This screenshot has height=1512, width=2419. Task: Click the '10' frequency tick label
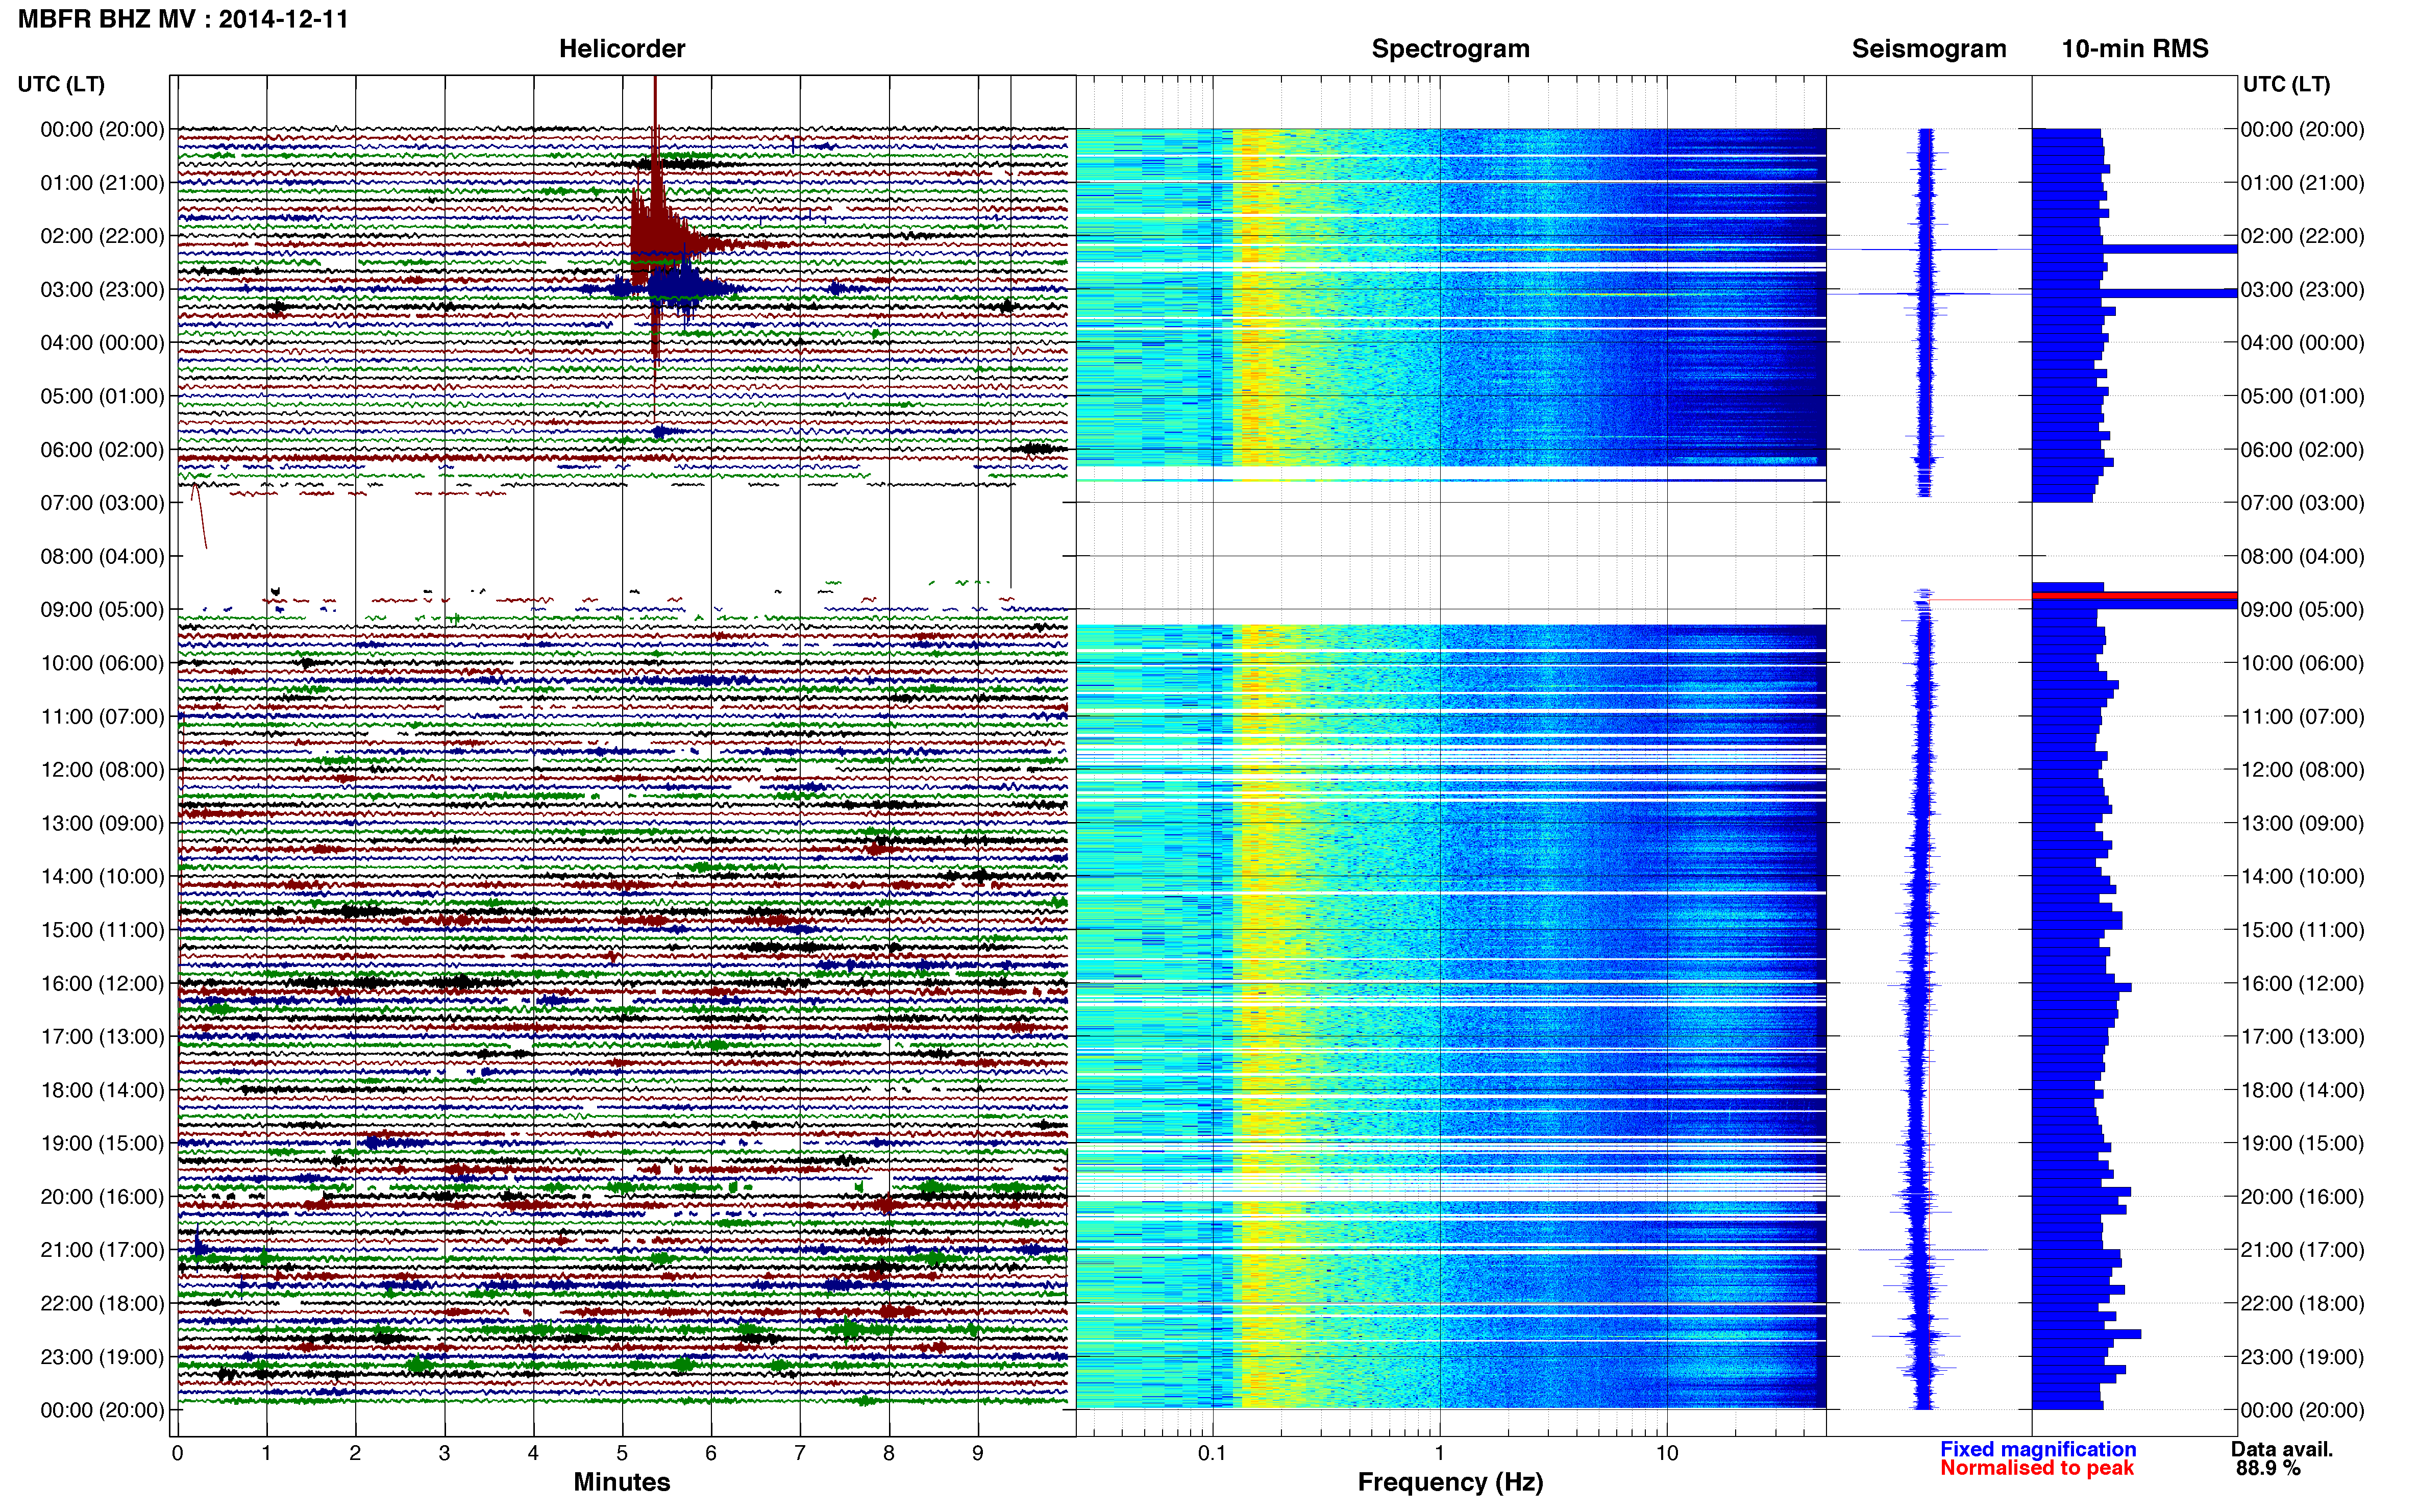click(x=1667, y=1453)
